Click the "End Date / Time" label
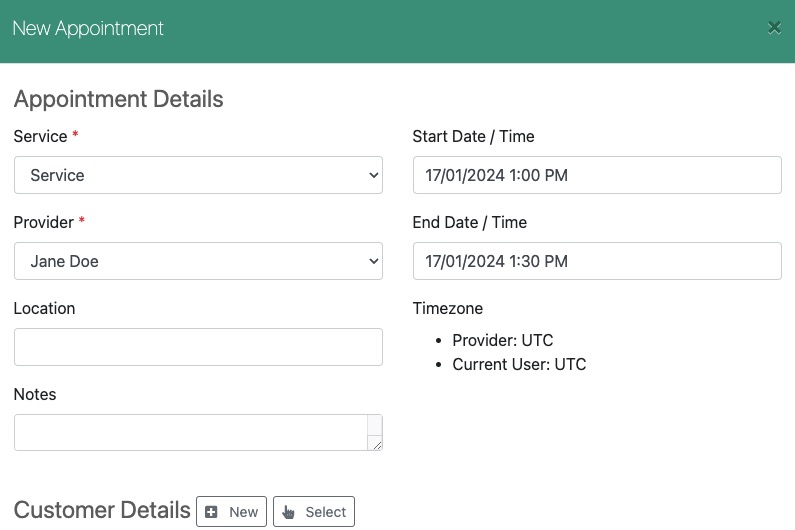Image resolution: width=795 pixels, height=530 pixels. pyautogui.click(x=469, y=222)
